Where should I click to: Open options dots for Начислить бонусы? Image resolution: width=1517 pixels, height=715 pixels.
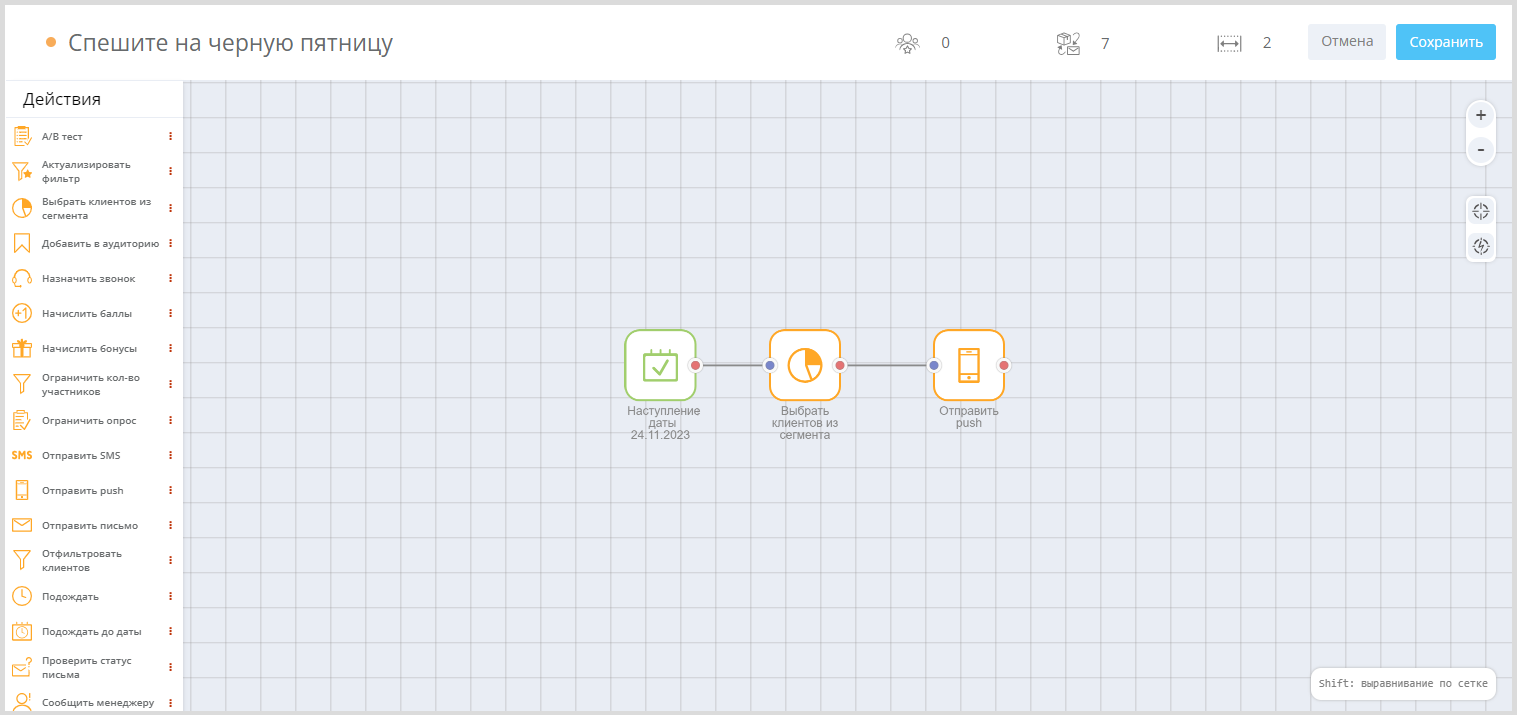click(x=170, y=348)
